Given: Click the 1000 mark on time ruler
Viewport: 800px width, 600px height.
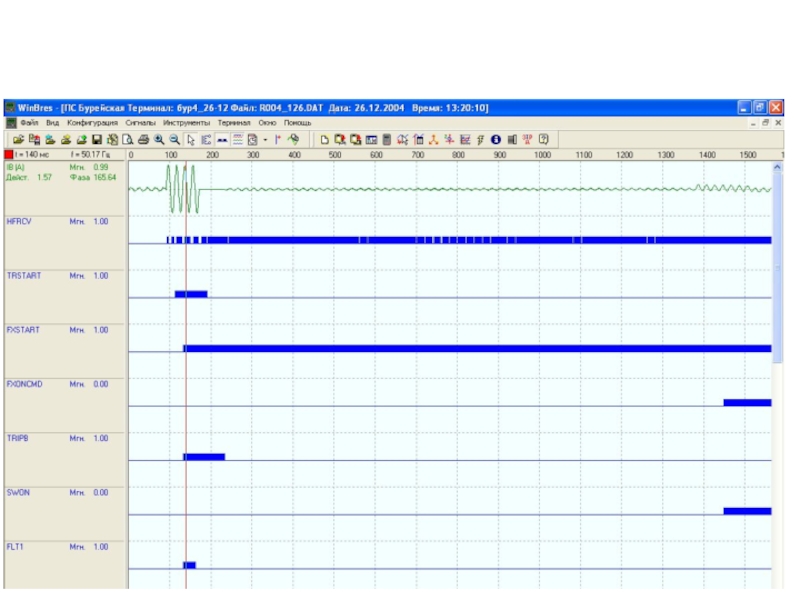Looking at the screenshot, I should tap(542, 155).
